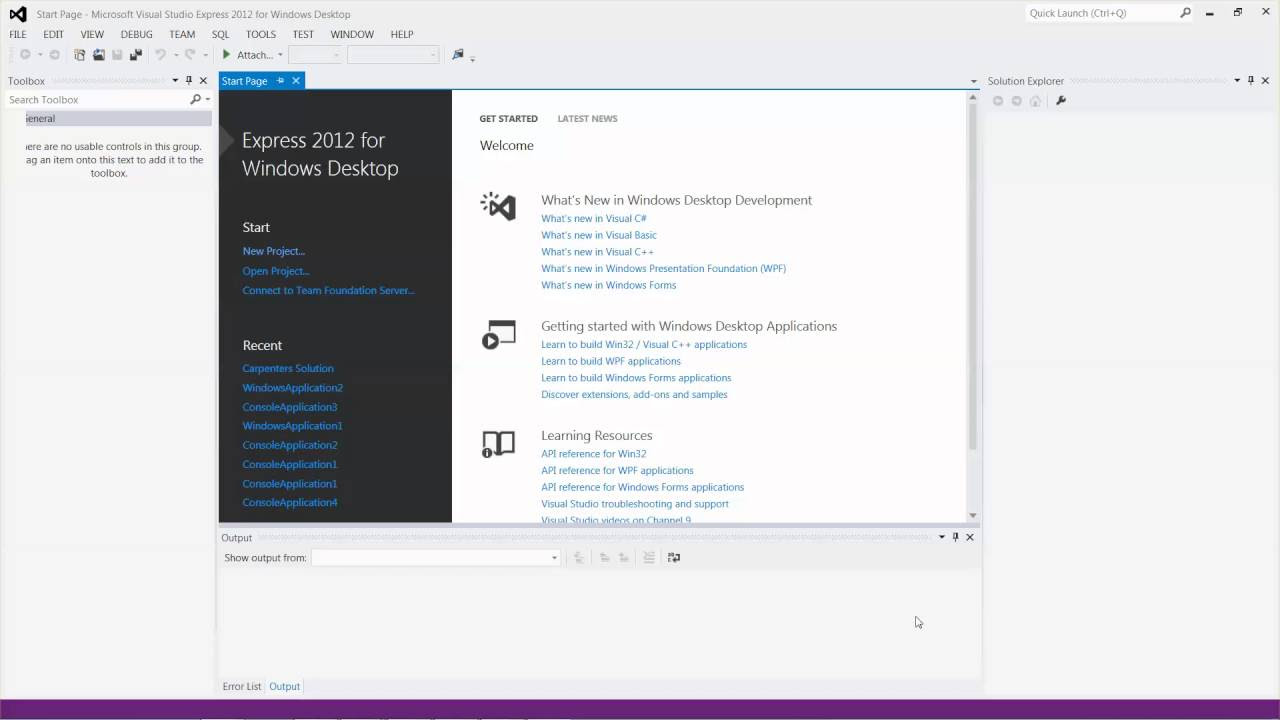Screen dimensions: 1280x720
Task: Open the SQL menu
Action: [x=221, y=34]
